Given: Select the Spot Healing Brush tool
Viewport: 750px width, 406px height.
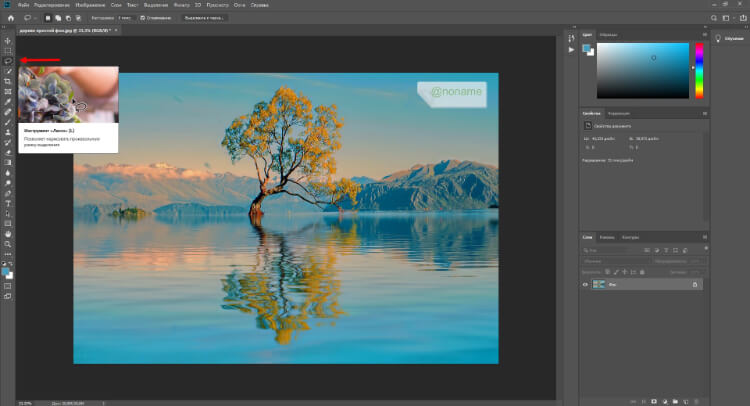Looking at the screenshot, I should pos(8,112).
